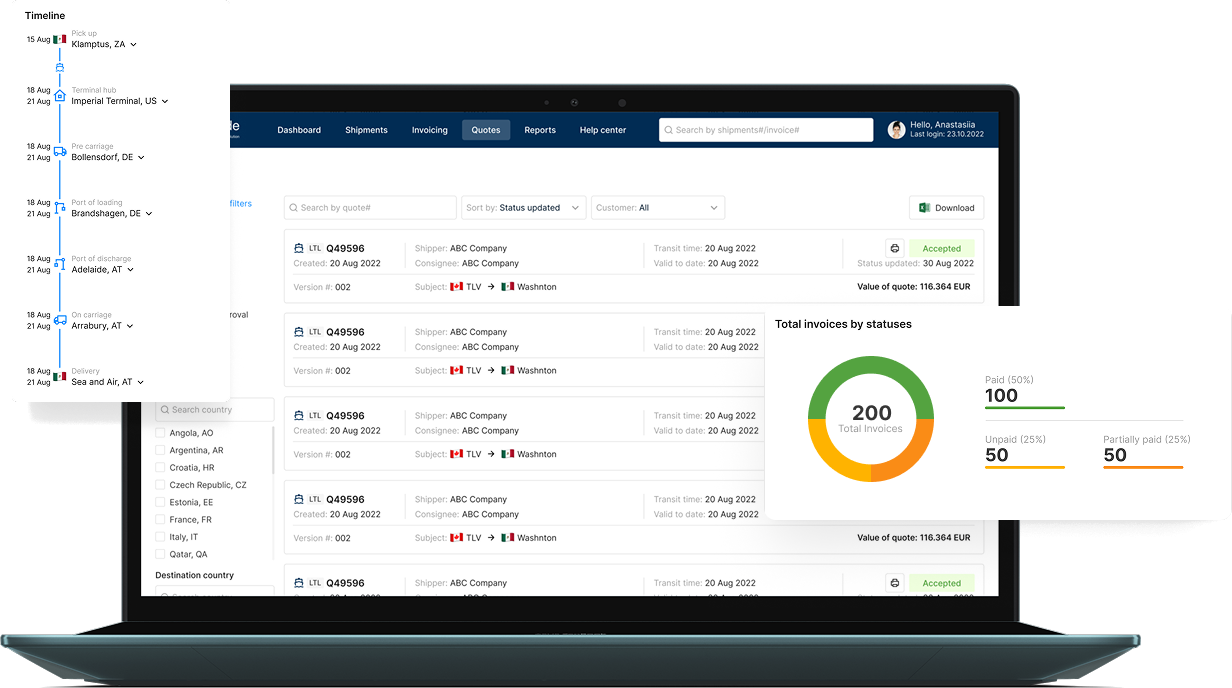Image resolution: width=1232 pixels, height=688 pixels.
Task: Open quote Q49596 in the first row
Action: 345,248
